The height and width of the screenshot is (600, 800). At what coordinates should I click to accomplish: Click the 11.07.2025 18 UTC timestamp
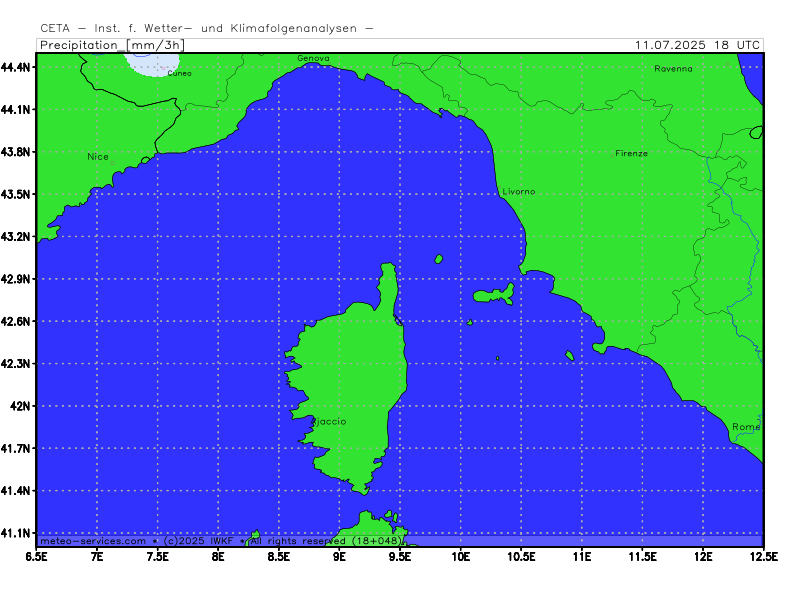[697, 45]
